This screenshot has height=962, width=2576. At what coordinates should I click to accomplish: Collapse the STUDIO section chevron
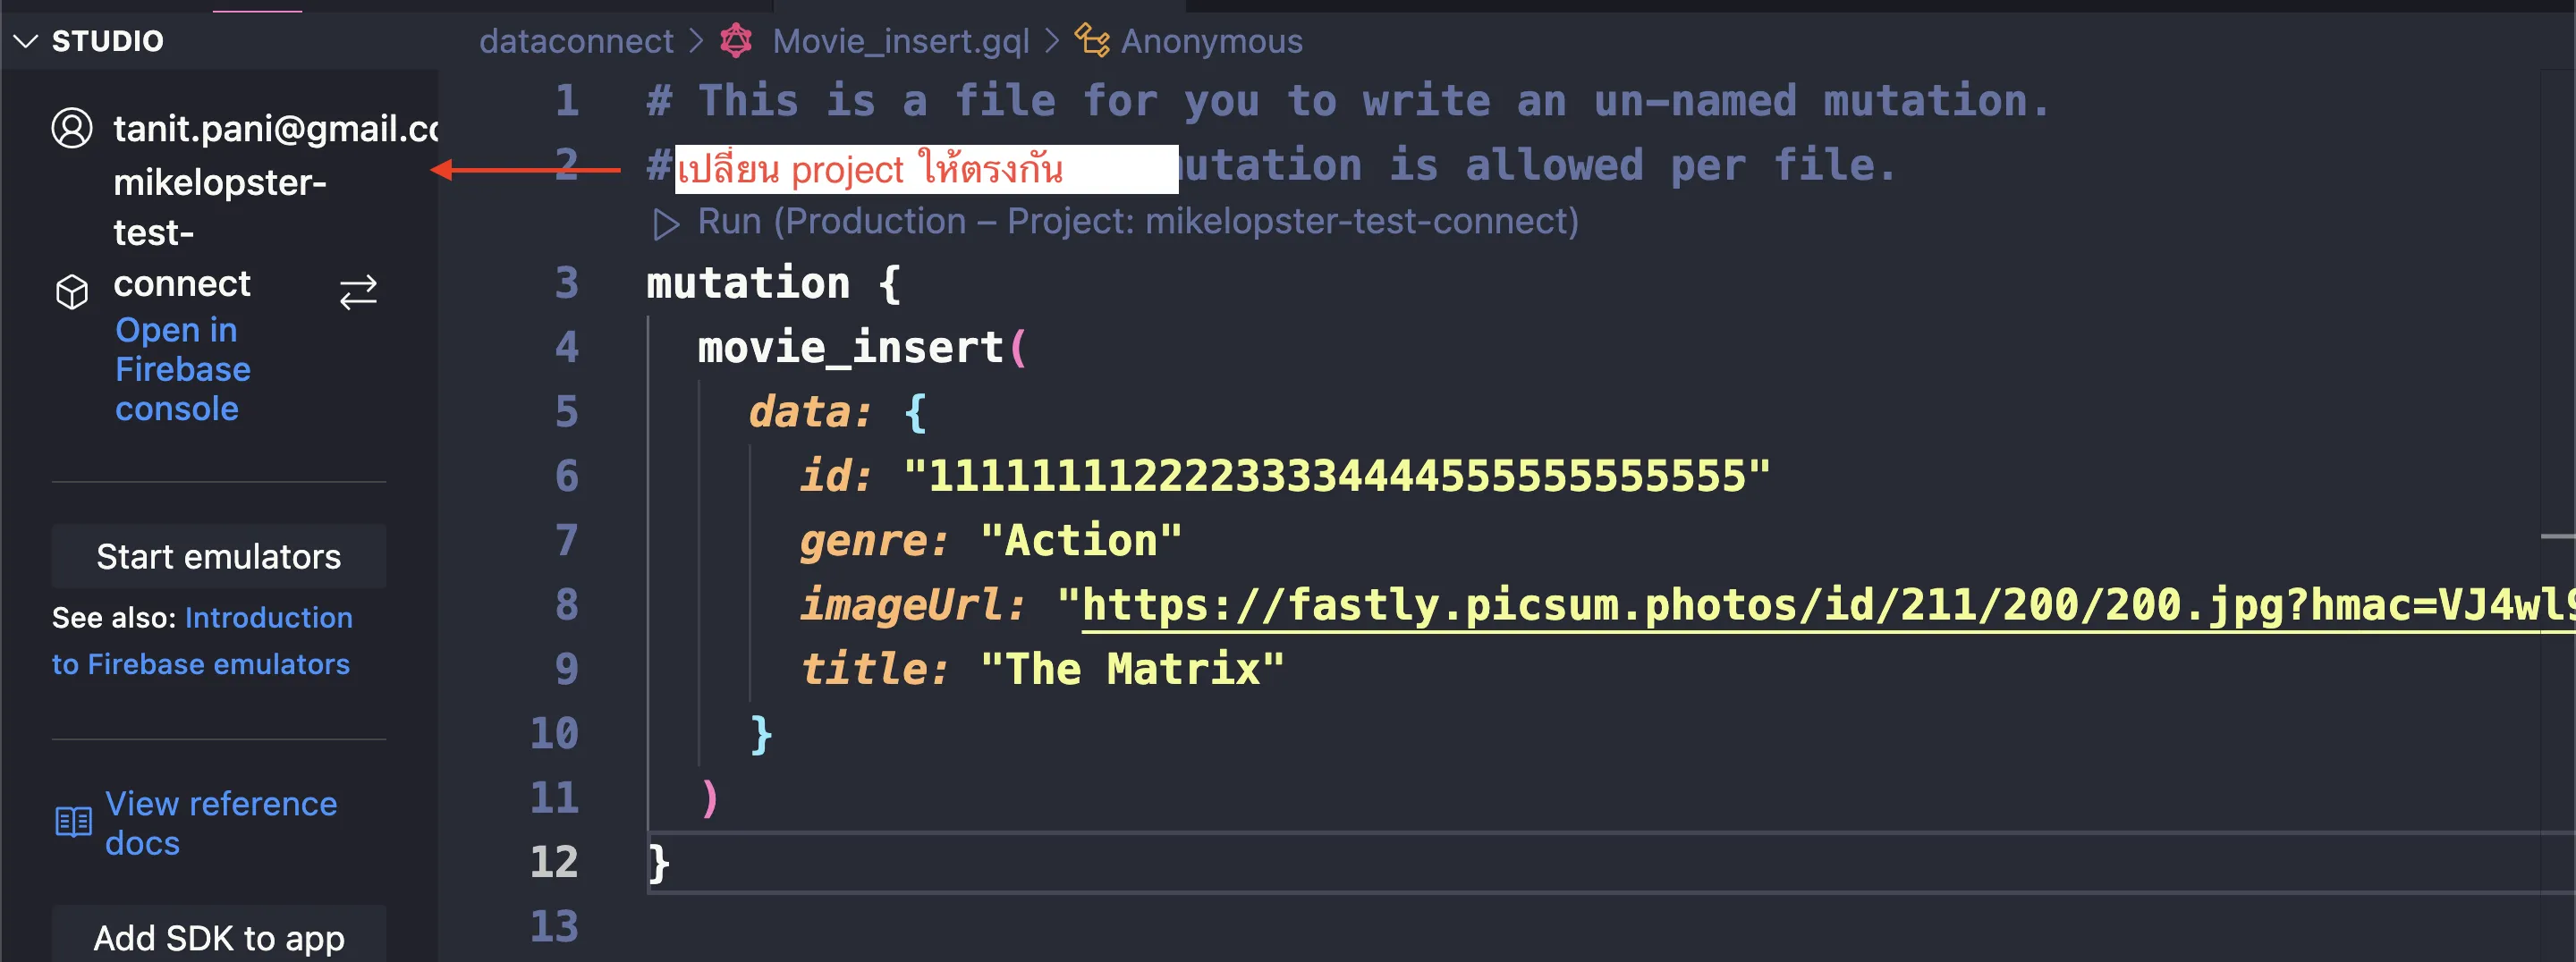point(25,41)
